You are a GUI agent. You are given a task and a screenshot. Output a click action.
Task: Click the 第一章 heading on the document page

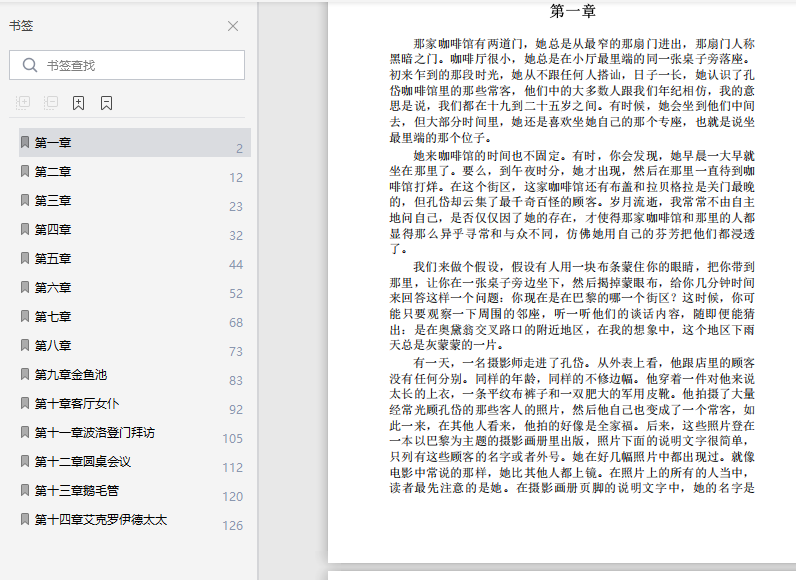[x=573, y=11]
